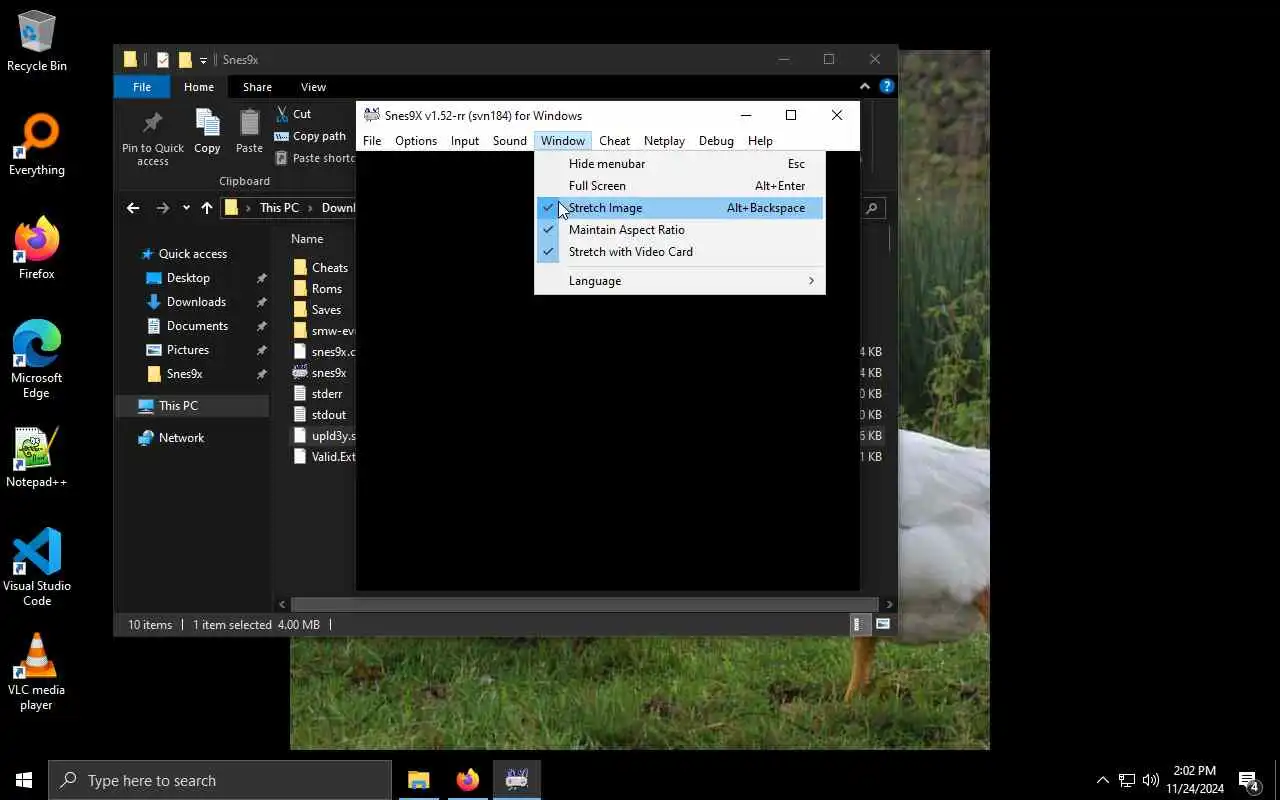The image size is (1280, 800).
Task: Switch to the Share ribbon tab
Action: point(257,87)
